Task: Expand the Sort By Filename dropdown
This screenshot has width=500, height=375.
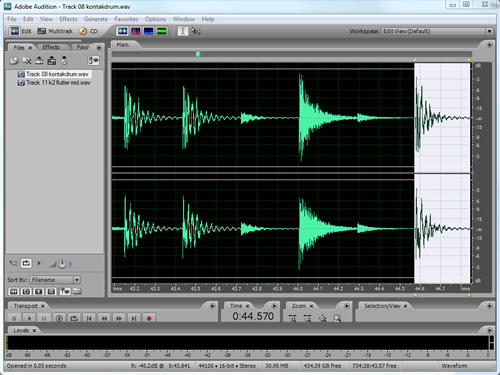Action: pos(55,280)
